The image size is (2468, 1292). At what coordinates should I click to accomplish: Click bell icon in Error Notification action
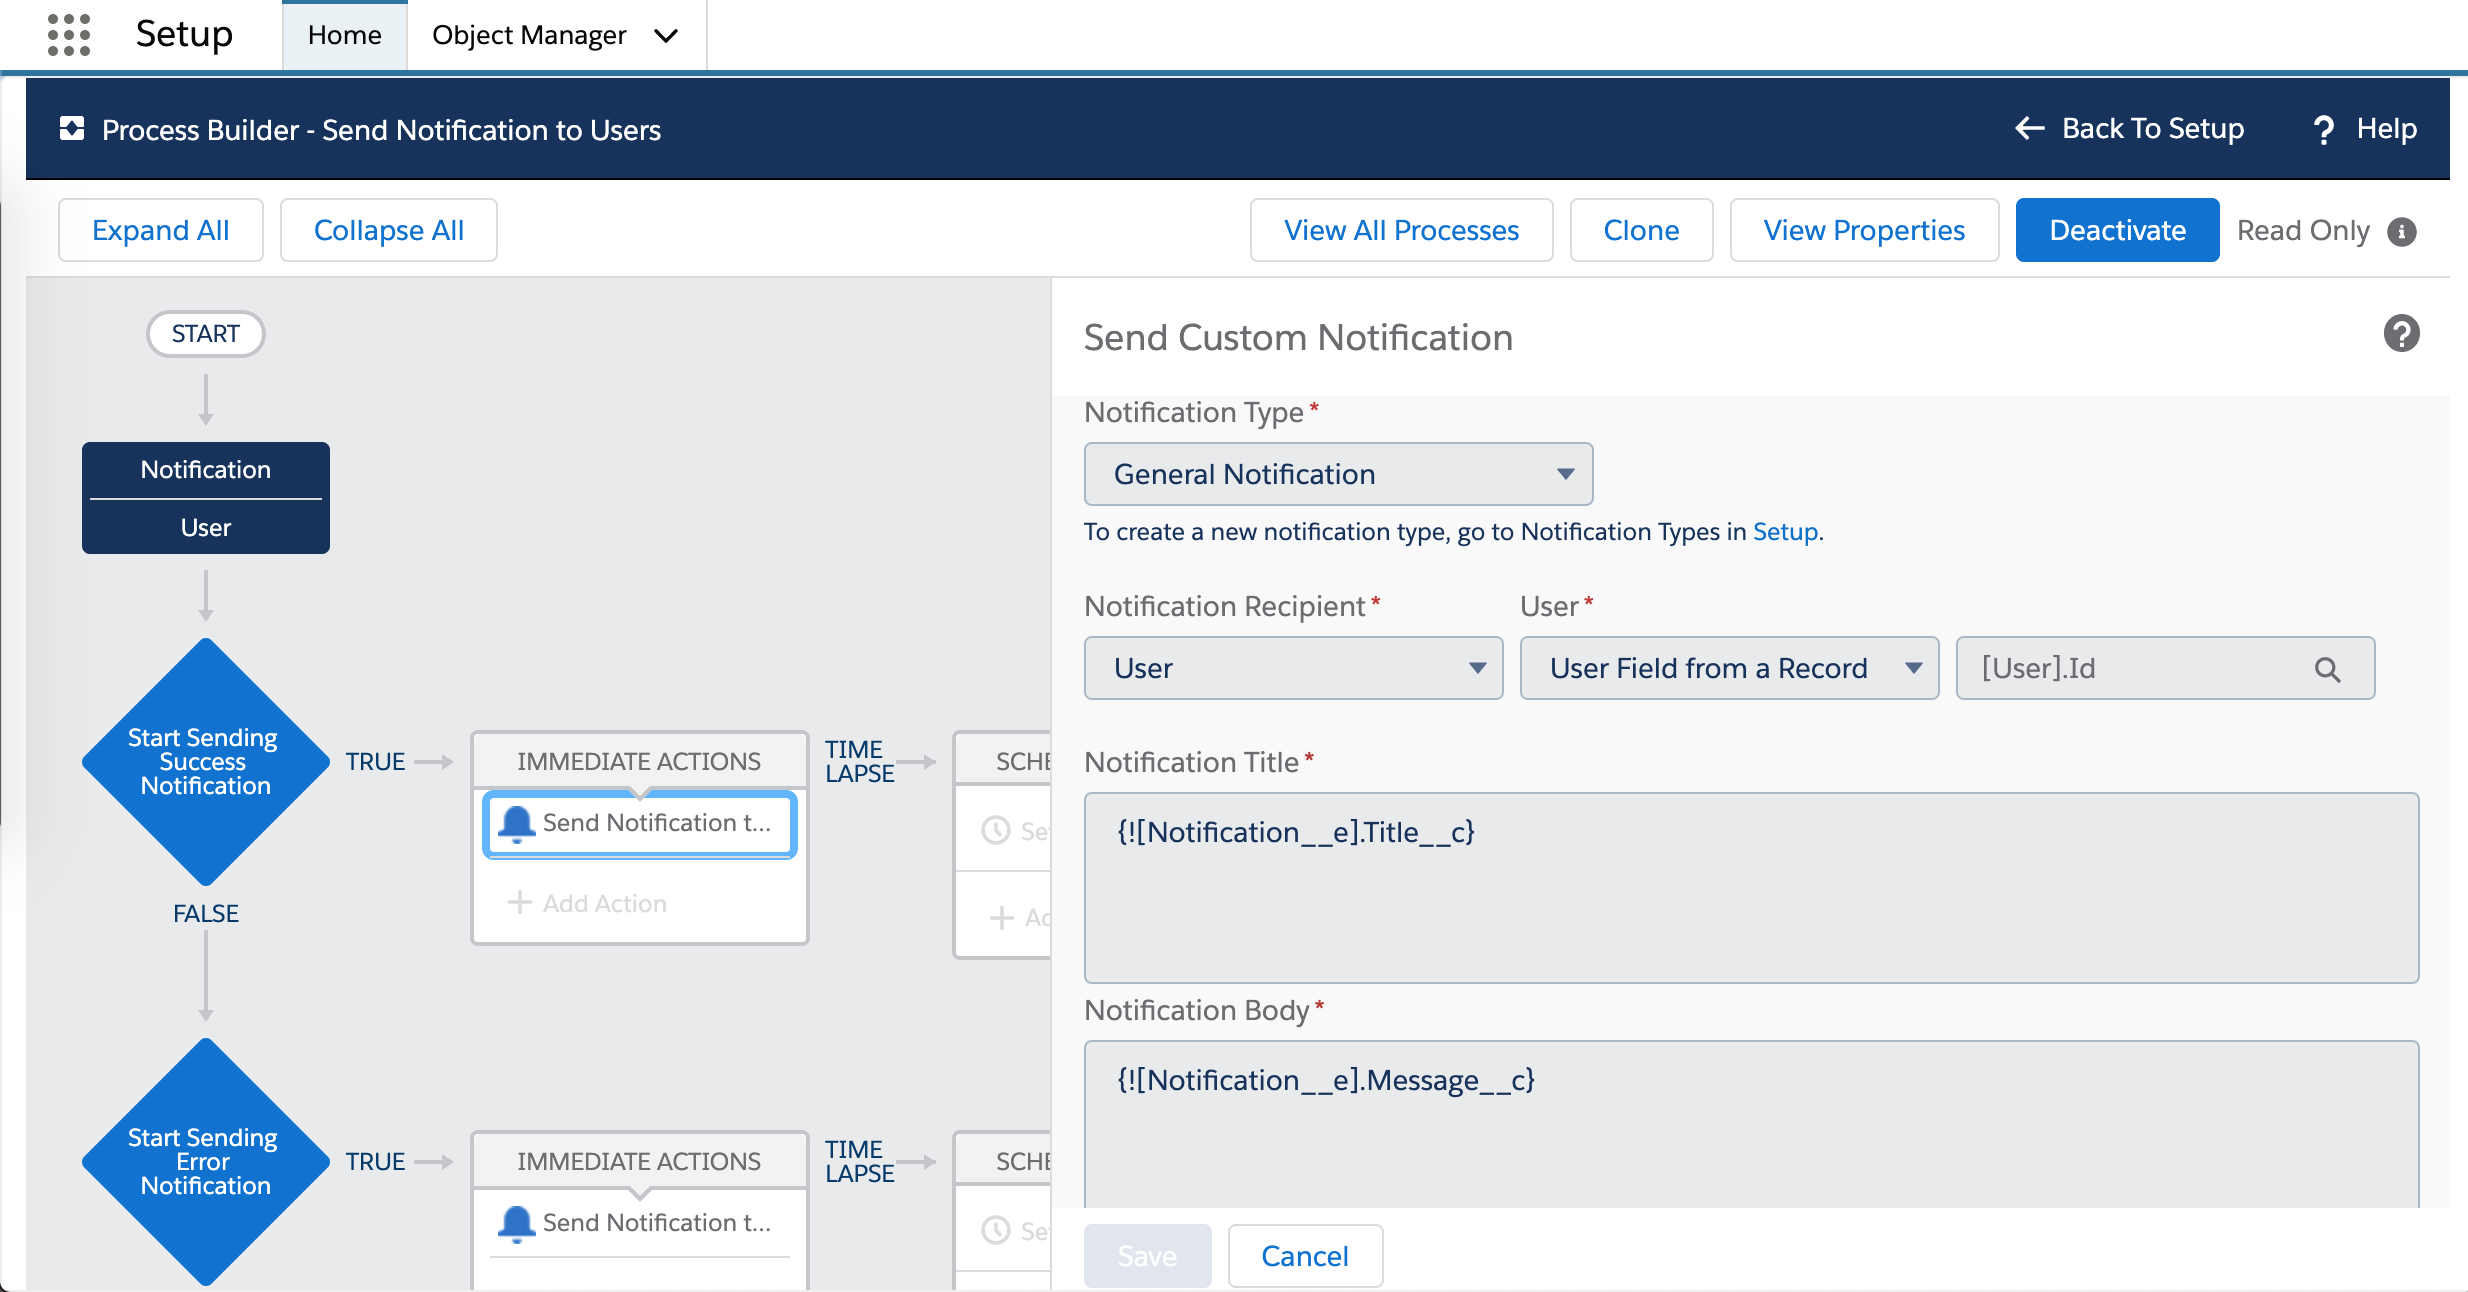tap(517, 1223)
